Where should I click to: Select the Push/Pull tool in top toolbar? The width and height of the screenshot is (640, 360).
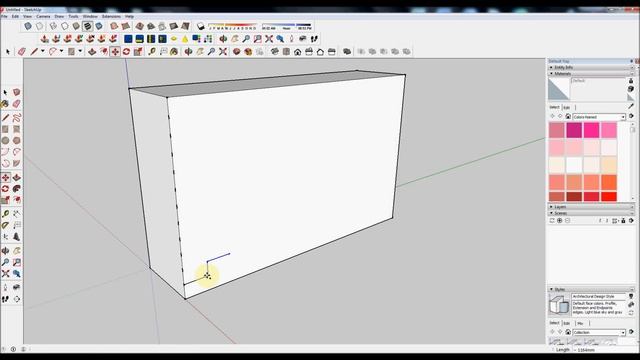[x=92, y=52]
